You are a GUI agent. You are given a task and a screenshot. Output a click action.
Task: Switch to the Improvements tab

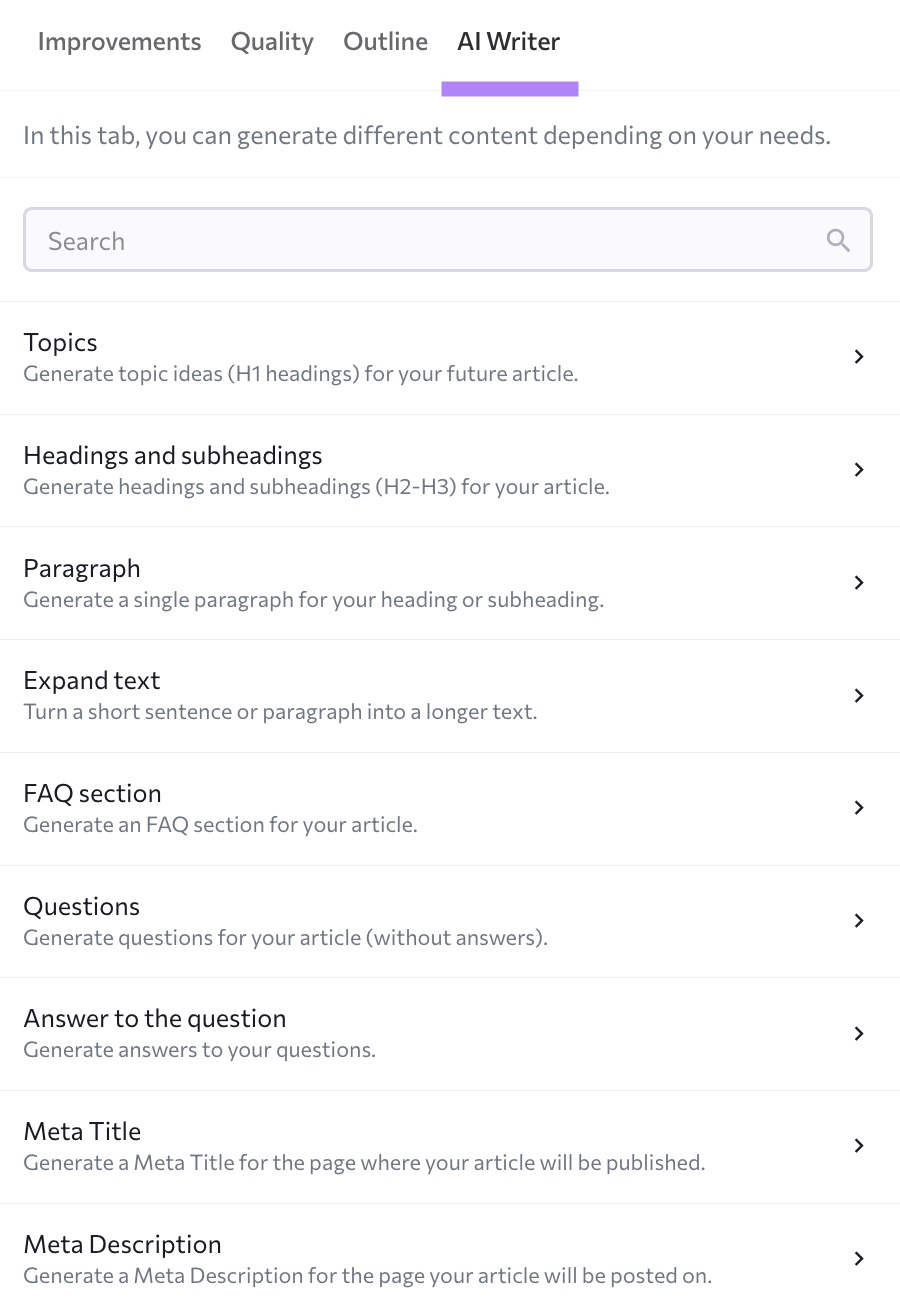click(x=119, y=41)
